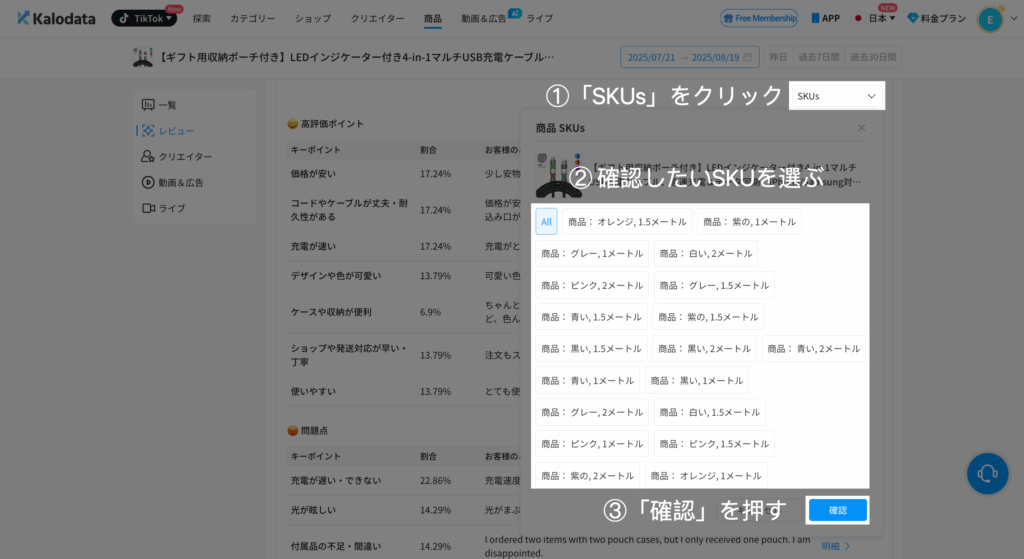Screen dimensions: 1024x559
Task: Open the 探索 menu
Action: tap(202, 18)
